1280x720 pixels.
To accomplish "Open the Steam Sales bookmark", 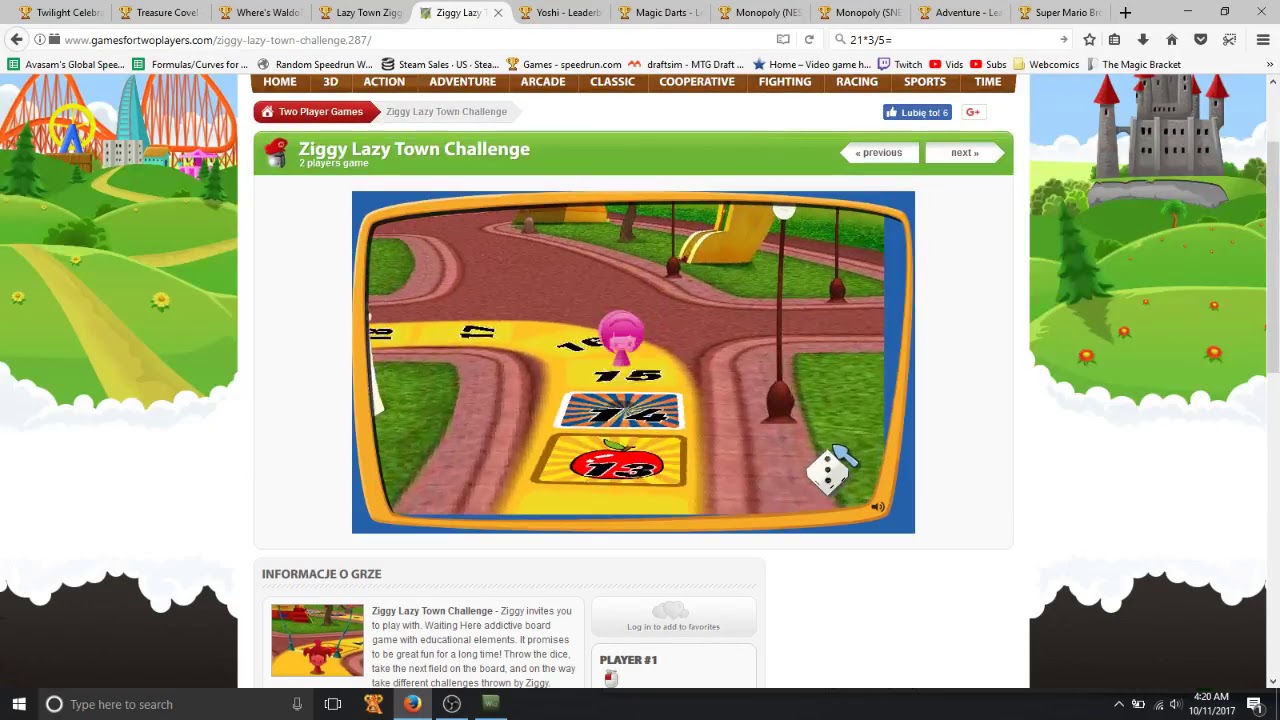I will [x=440, y=64].
